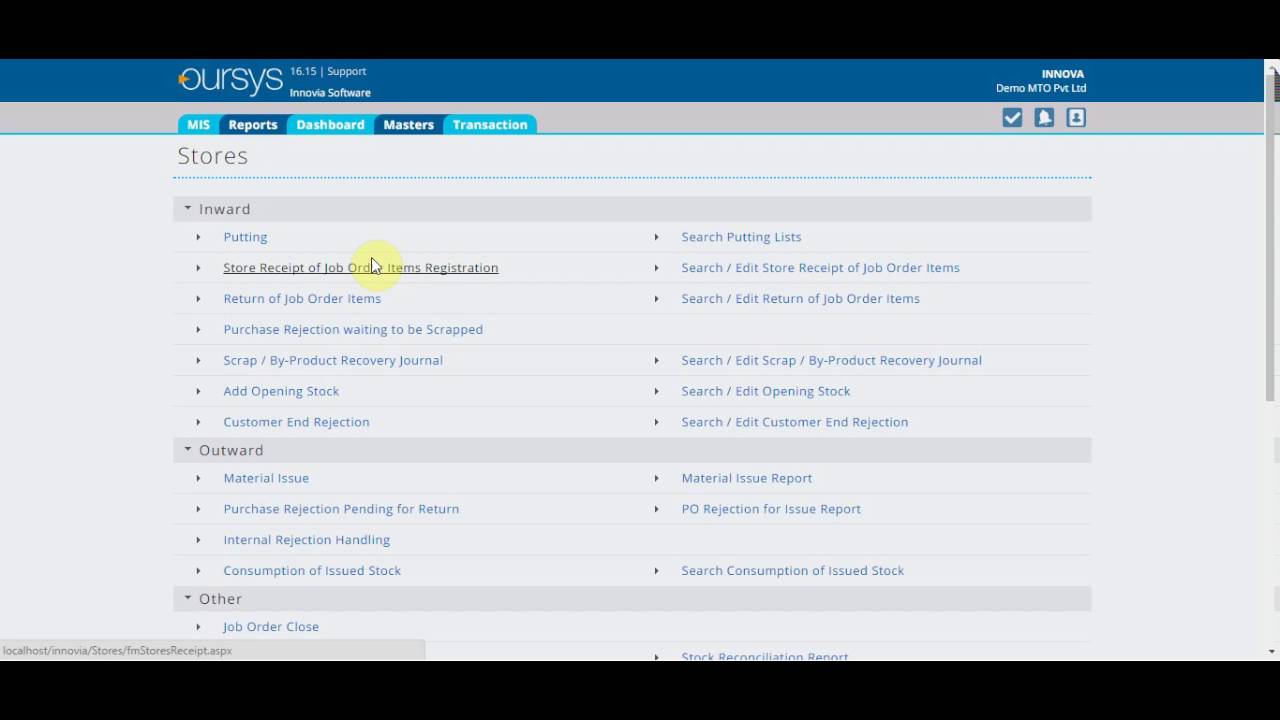Click the Innovia Software text in header

point(330,93)
